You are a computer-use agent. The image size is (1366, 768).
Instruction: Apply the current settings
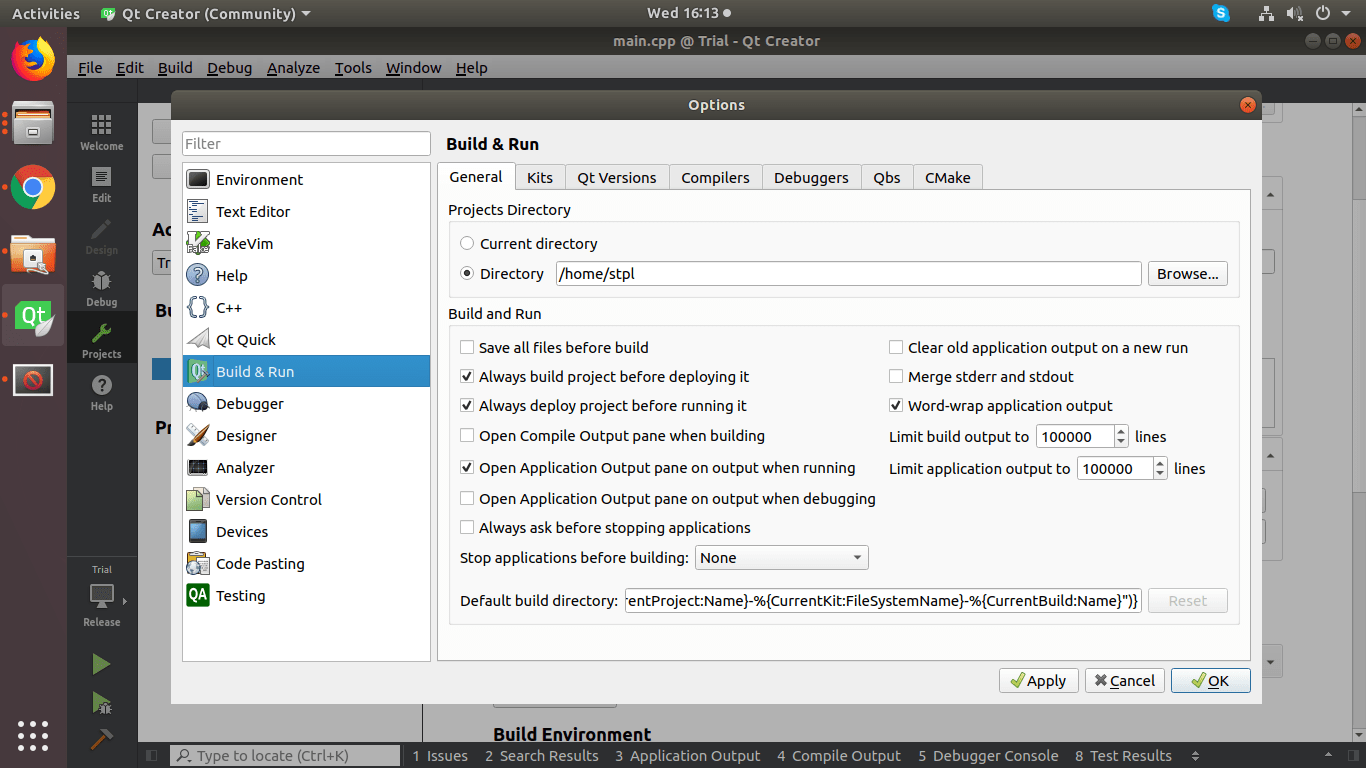(1038, 680)
